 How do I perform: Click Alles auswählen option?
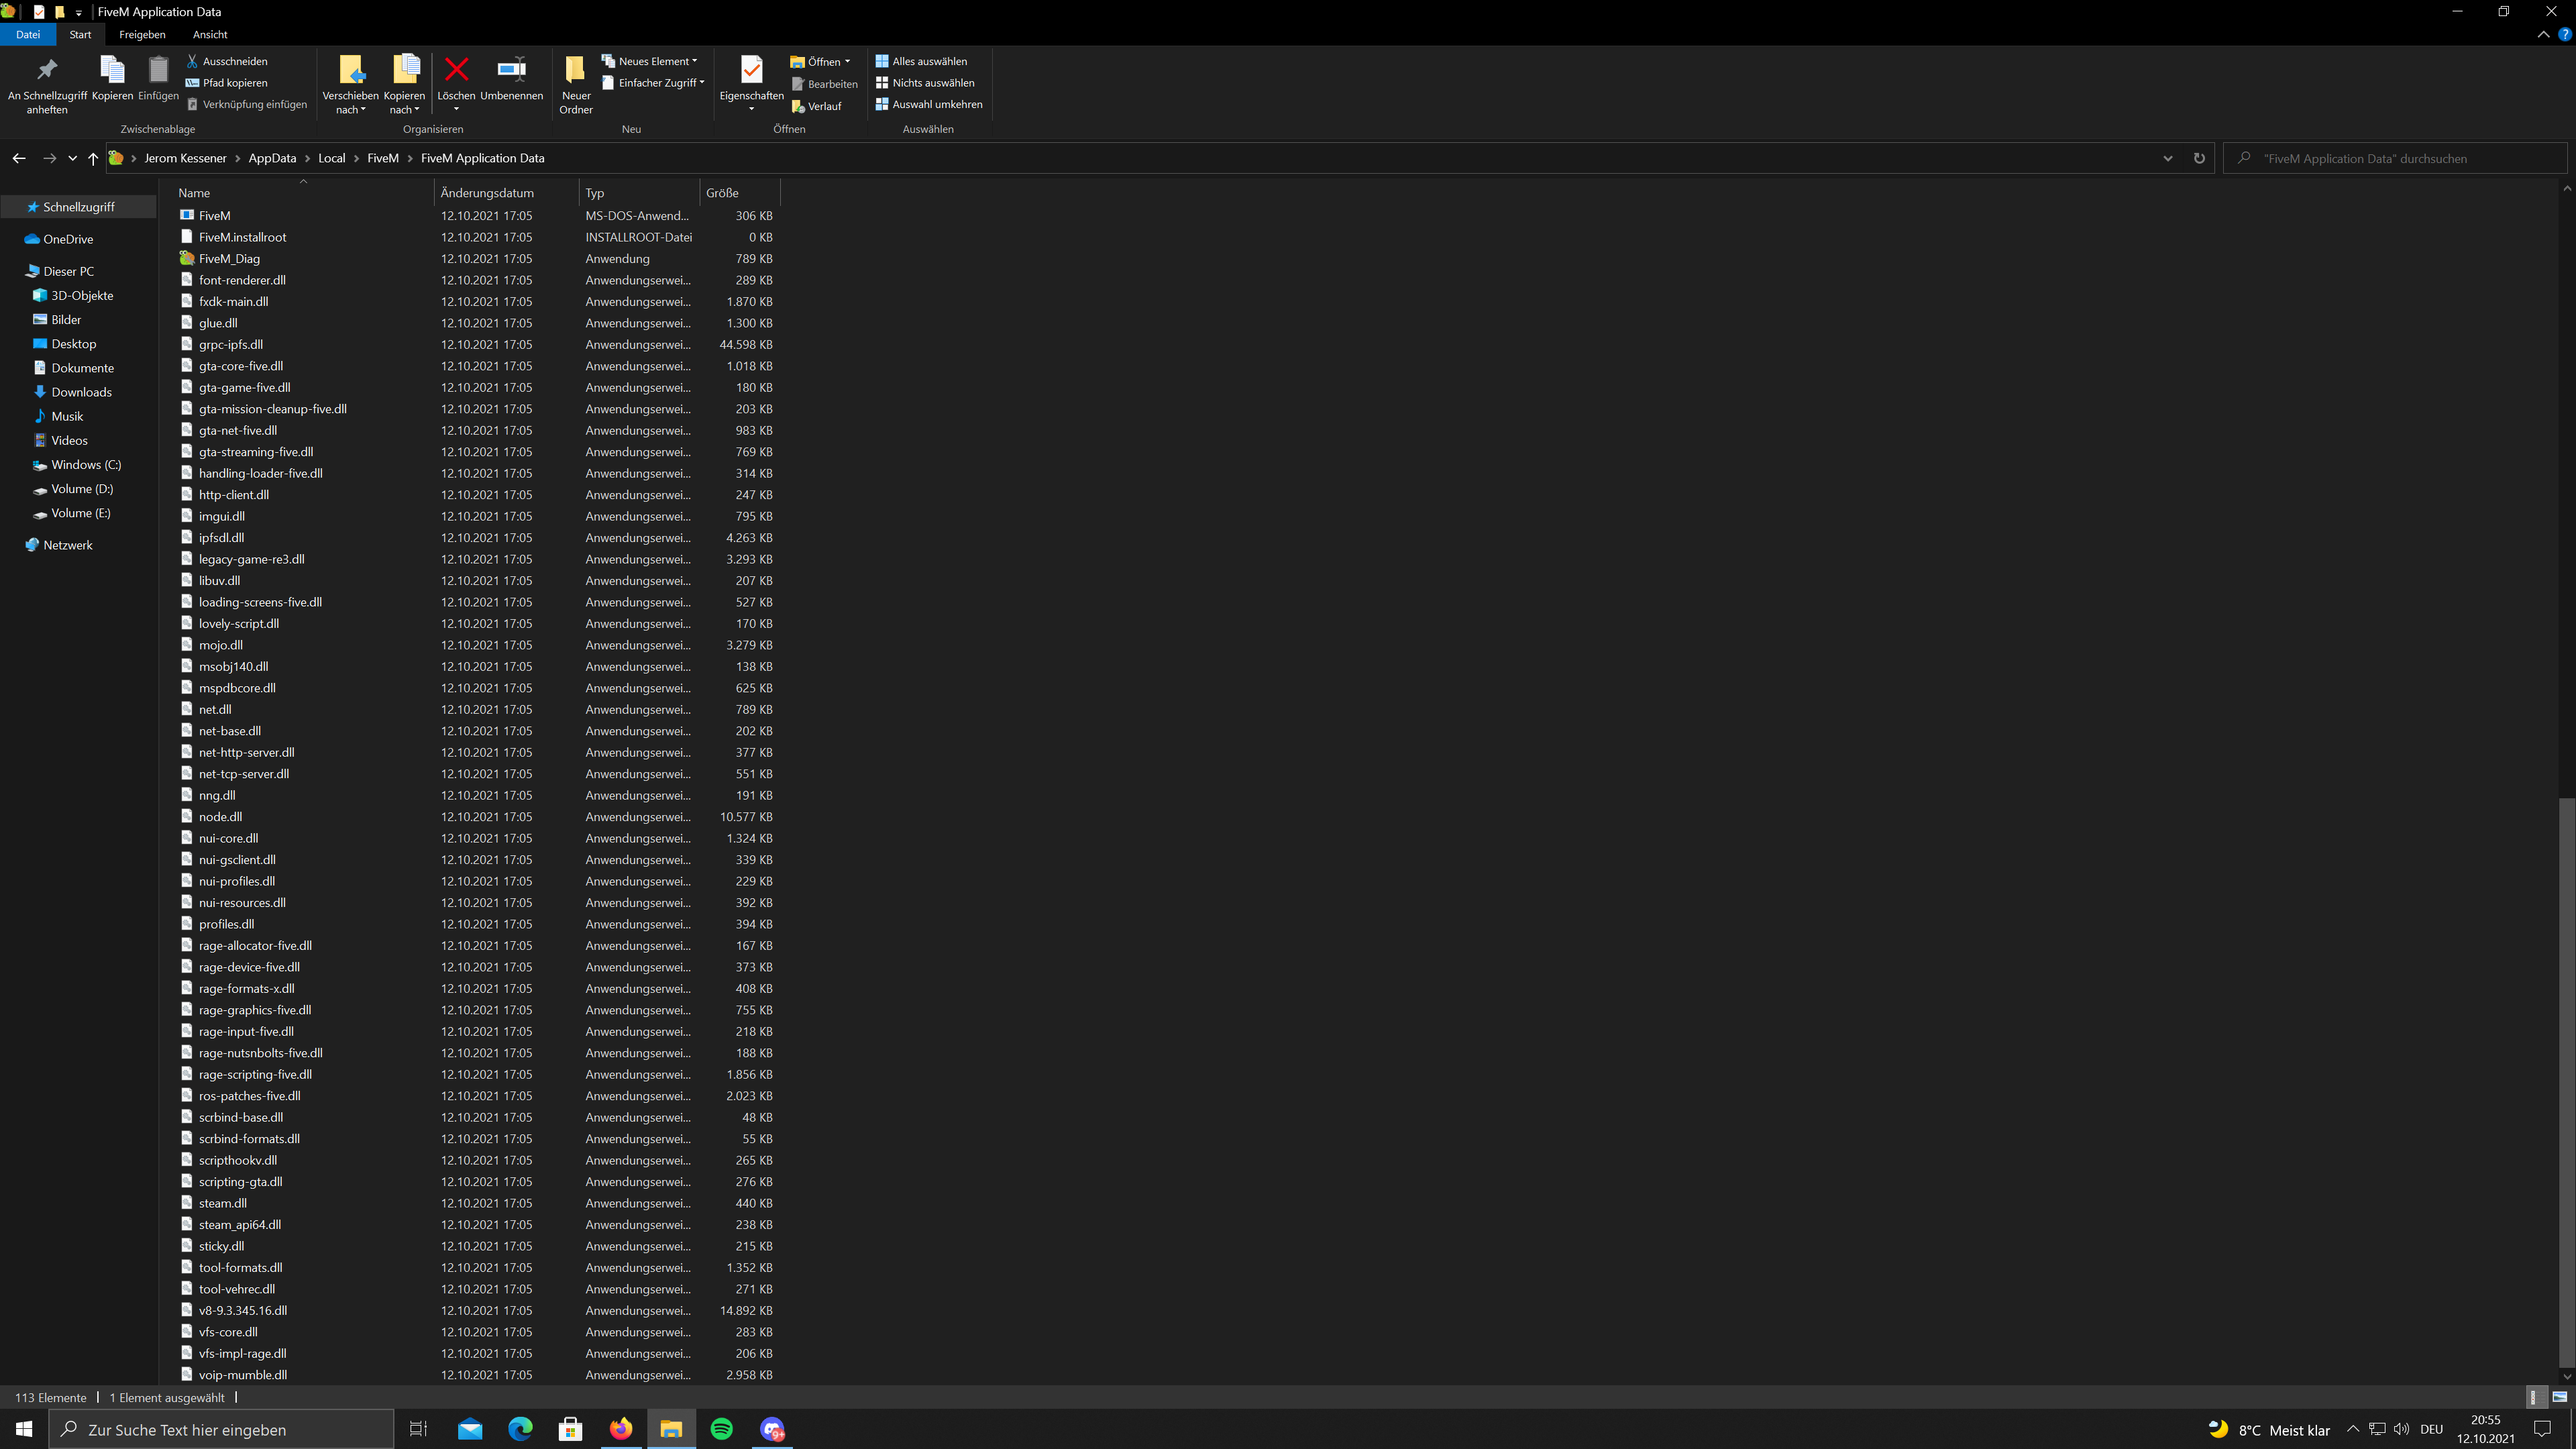click(921, 61)
